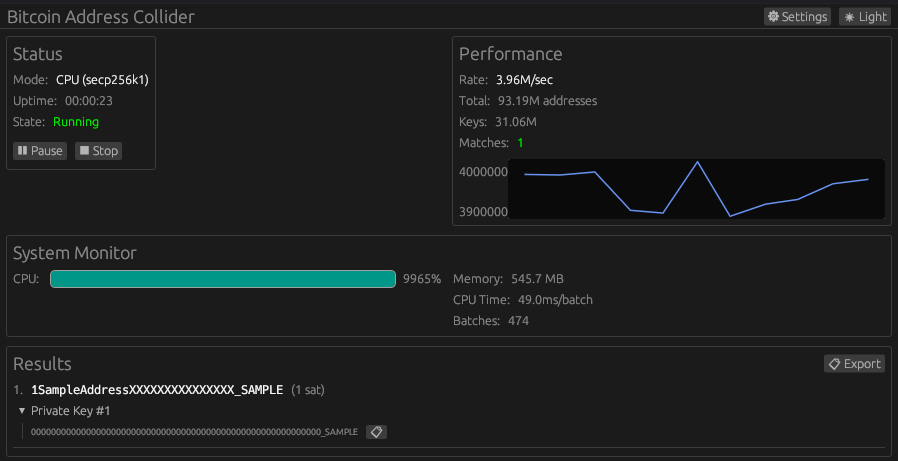Click the 49.0ms/batch CPU time value
The width and height of the screenshot is (898, 461).
(555, 300)
